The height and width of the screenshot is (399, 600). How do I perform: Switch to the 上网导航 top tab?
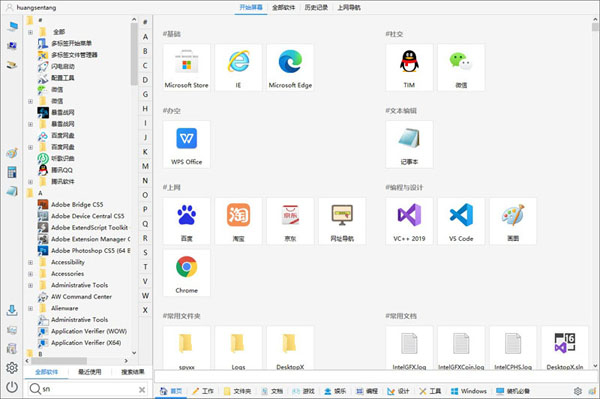click(349, 7)
